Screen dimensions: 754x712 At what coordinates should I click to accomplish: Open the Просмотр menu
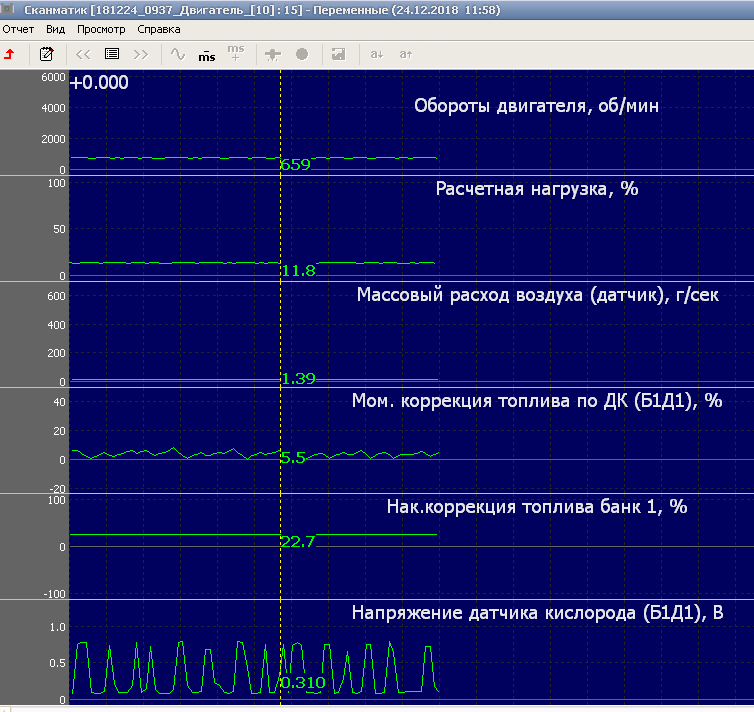(x=101, y=29)
